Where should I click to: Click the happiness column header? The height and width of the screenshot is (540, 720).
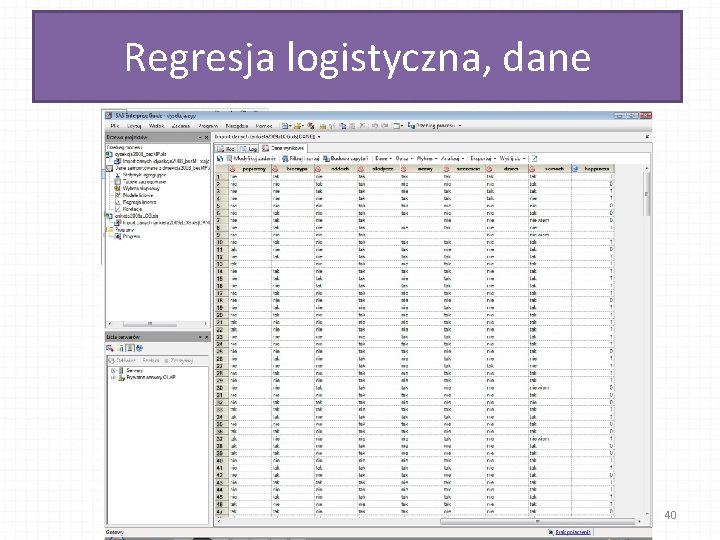(592, 169)
